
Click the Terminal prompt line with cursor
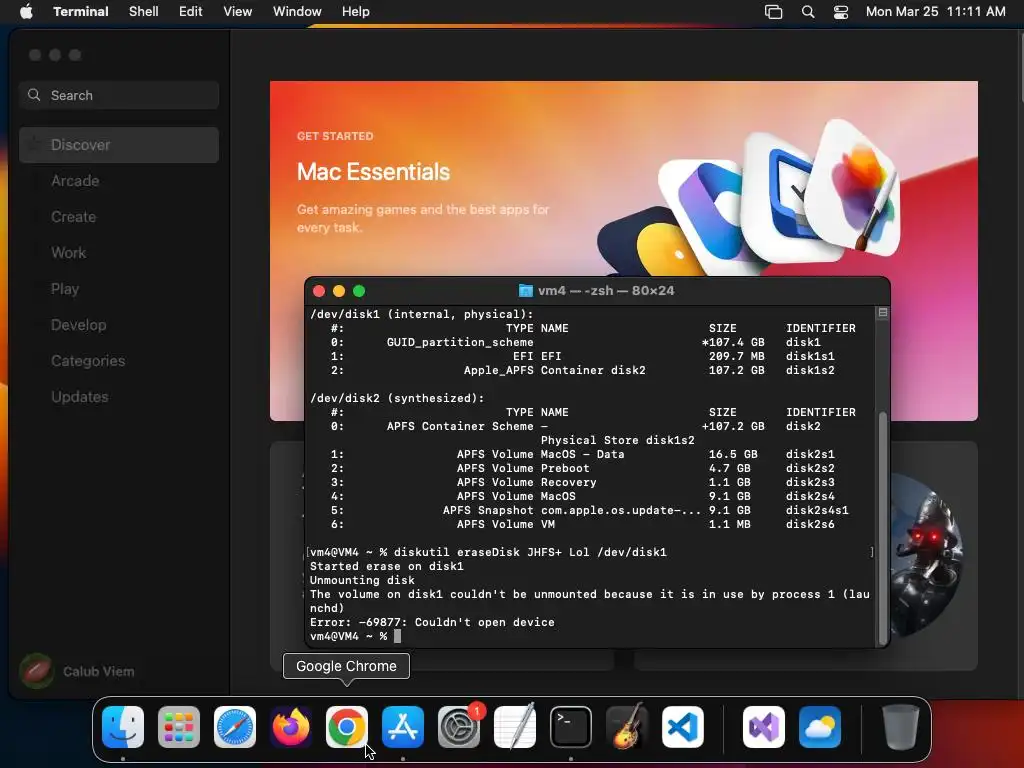[355, 636]
